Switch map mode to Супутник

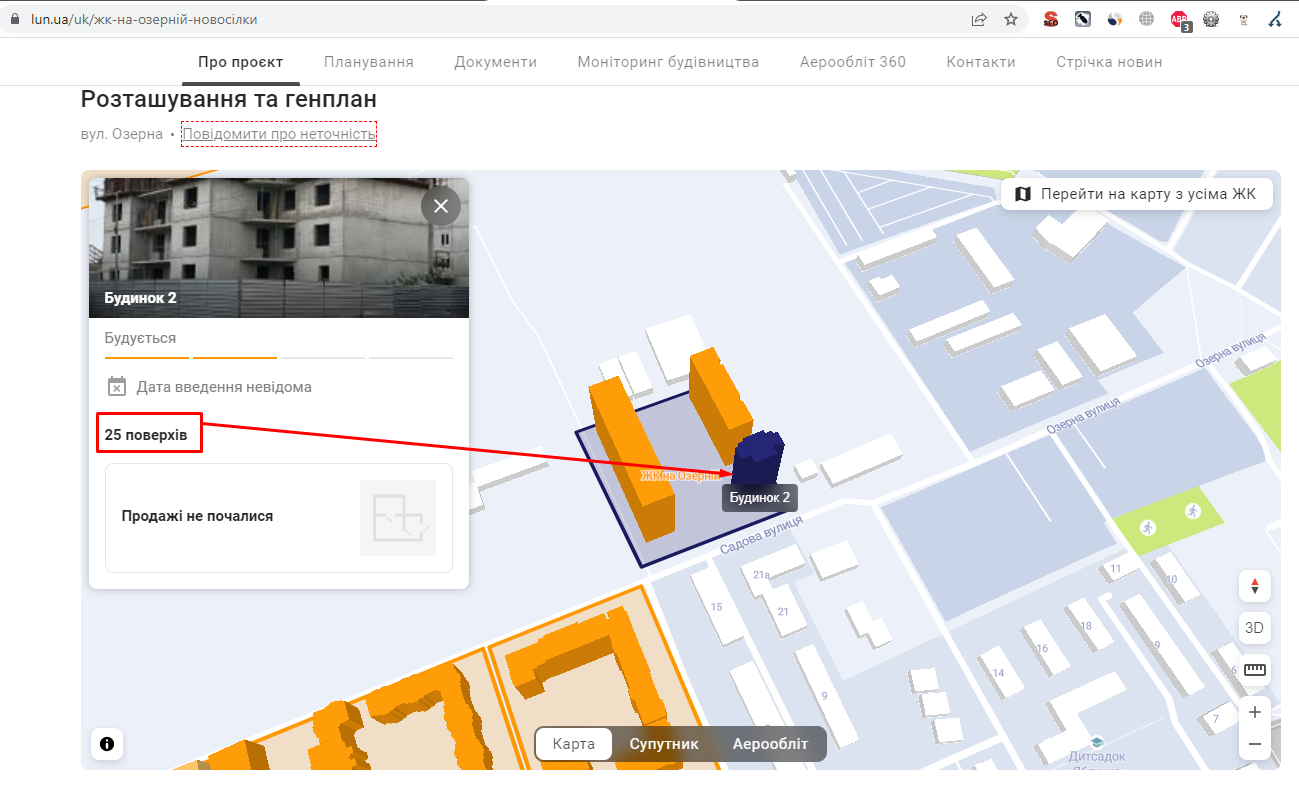pyautogui.click(x=664, y=744)
